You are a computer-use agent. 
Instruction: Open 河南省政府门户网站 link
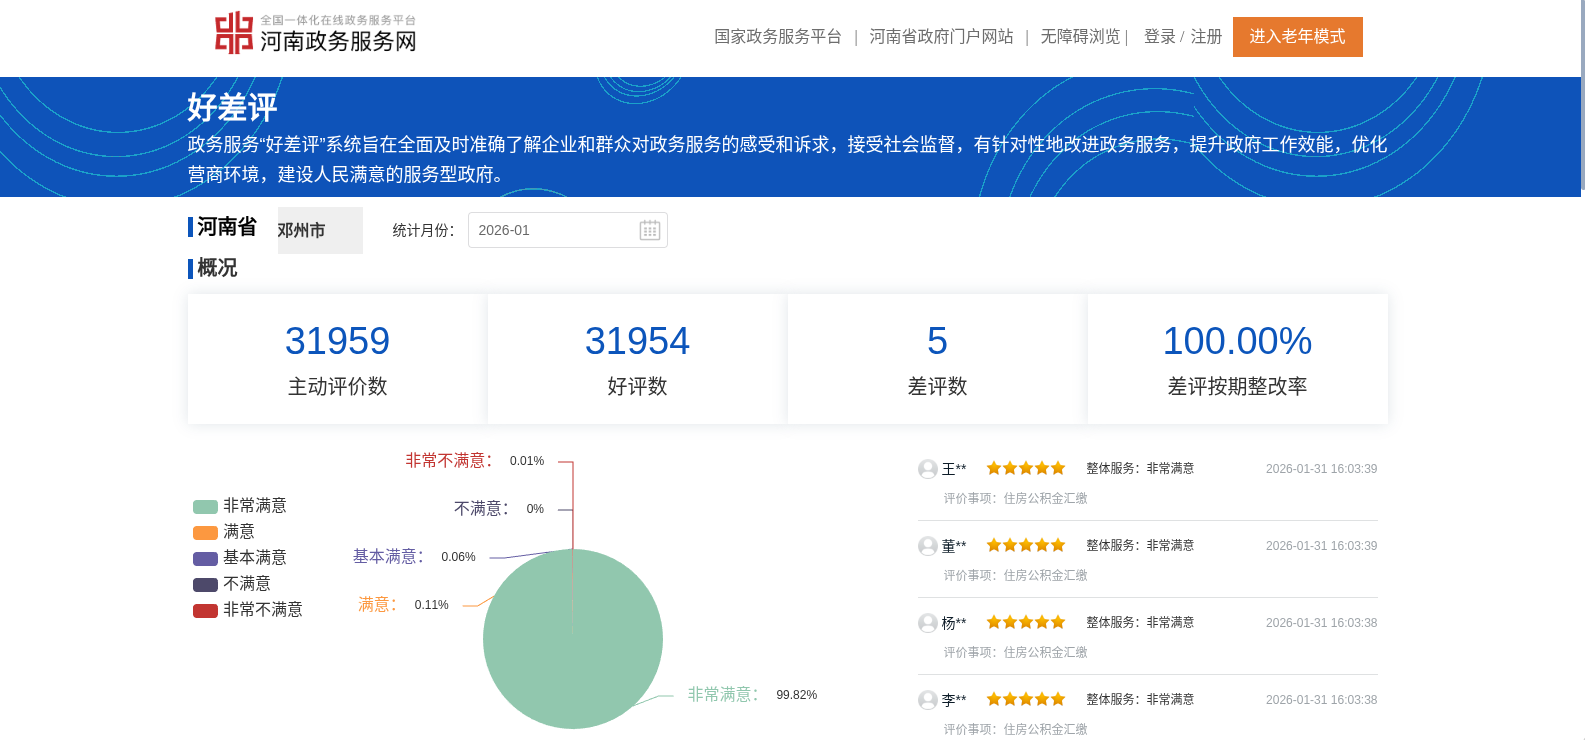point(941,37)
